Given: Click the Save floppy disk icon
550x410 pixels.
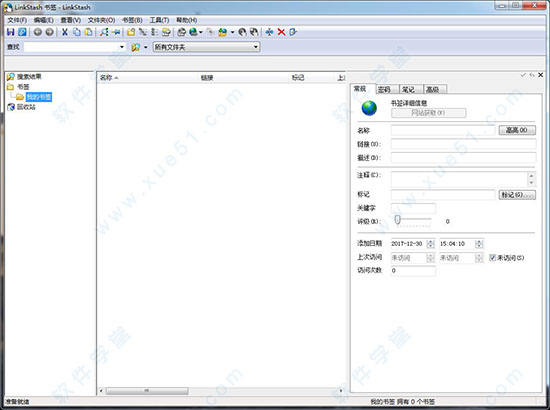Looking at the screenshot, I should [x=11, y=32].
